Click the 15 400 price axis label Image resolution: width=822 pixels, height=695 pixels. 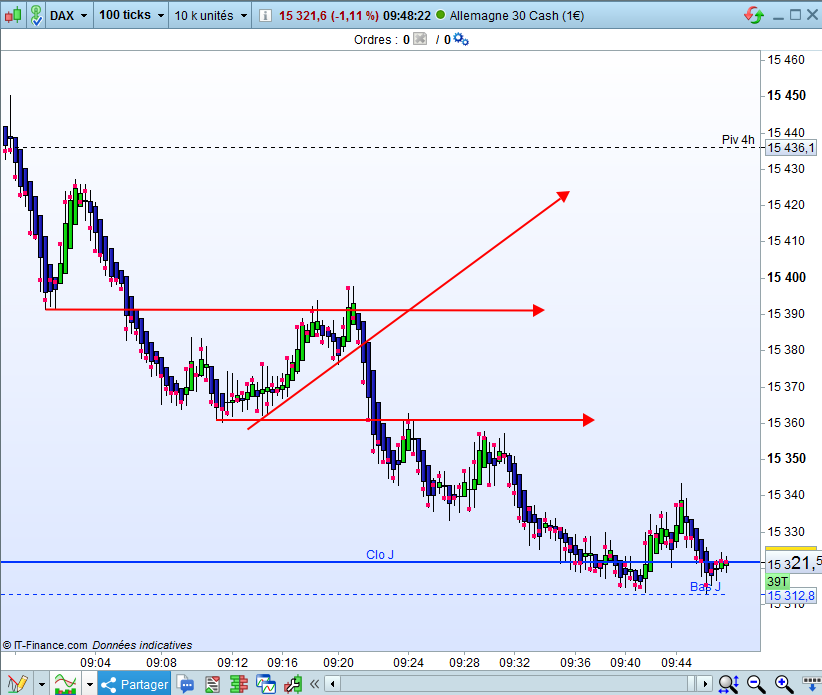(786, 277)
